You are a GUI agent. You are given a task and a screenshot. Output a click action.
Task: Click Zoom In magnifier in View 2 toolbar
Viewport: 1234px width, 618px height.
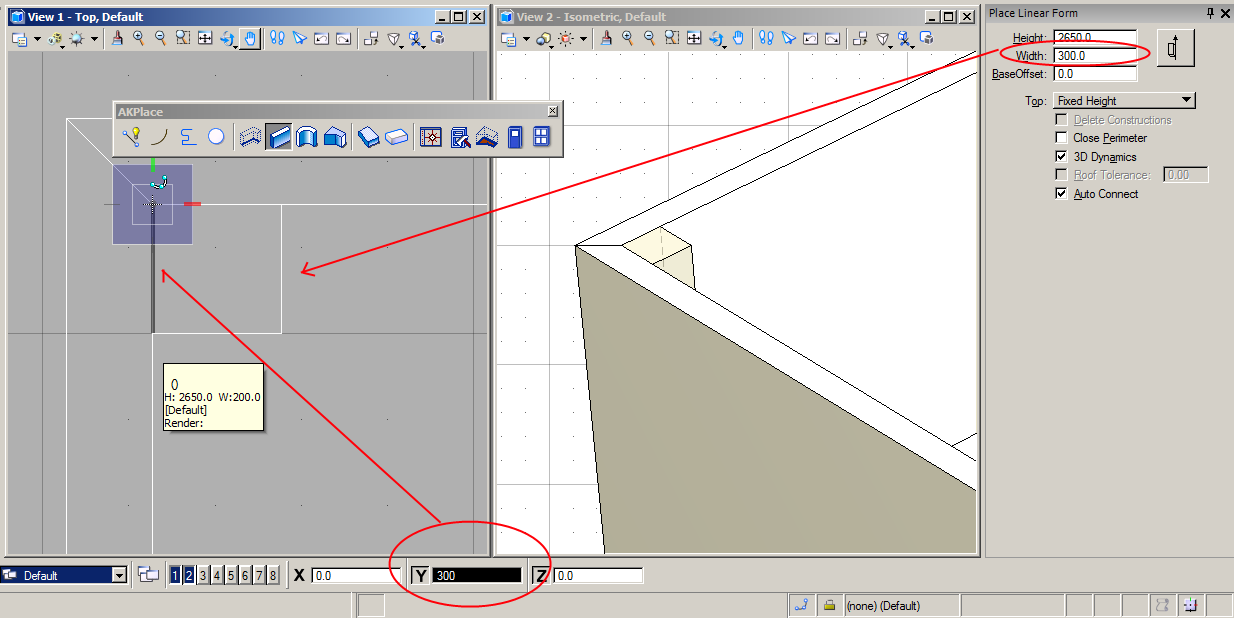tap(627, 39)
